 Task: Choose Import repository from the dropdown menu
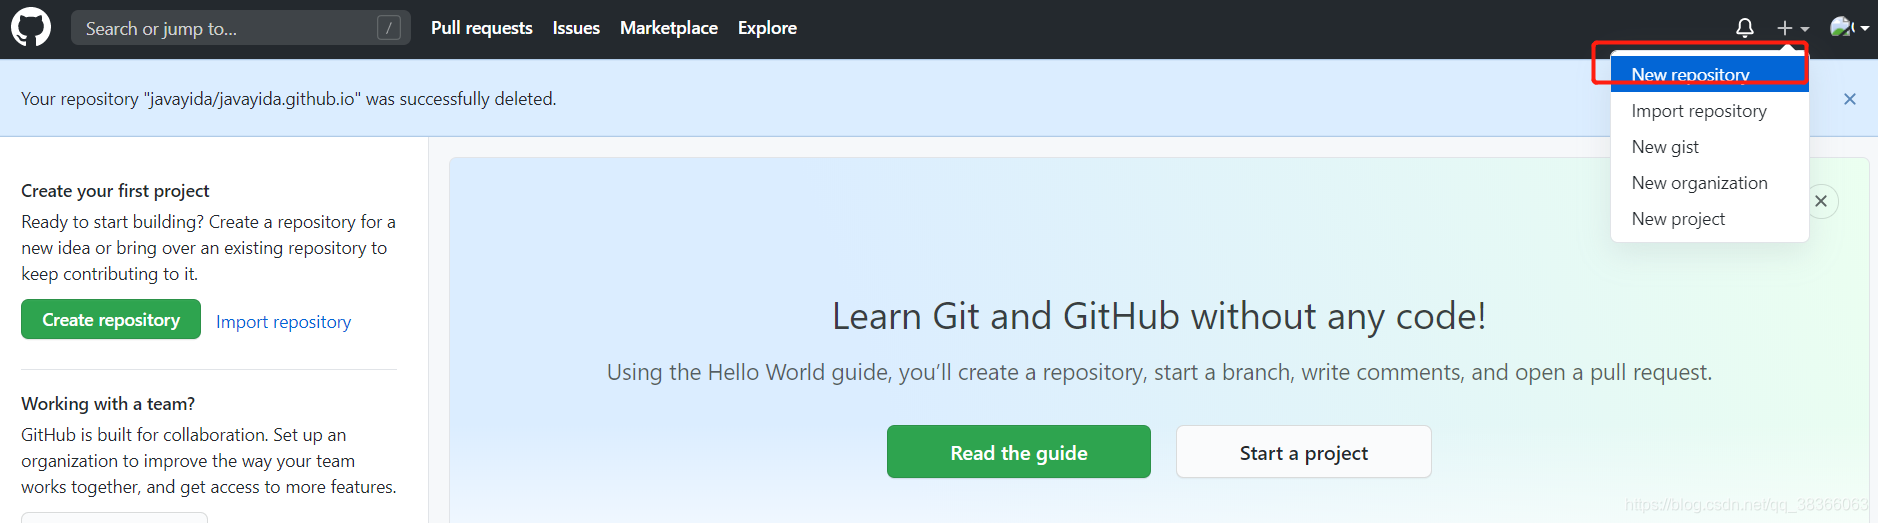click(x=1710, y=111)
